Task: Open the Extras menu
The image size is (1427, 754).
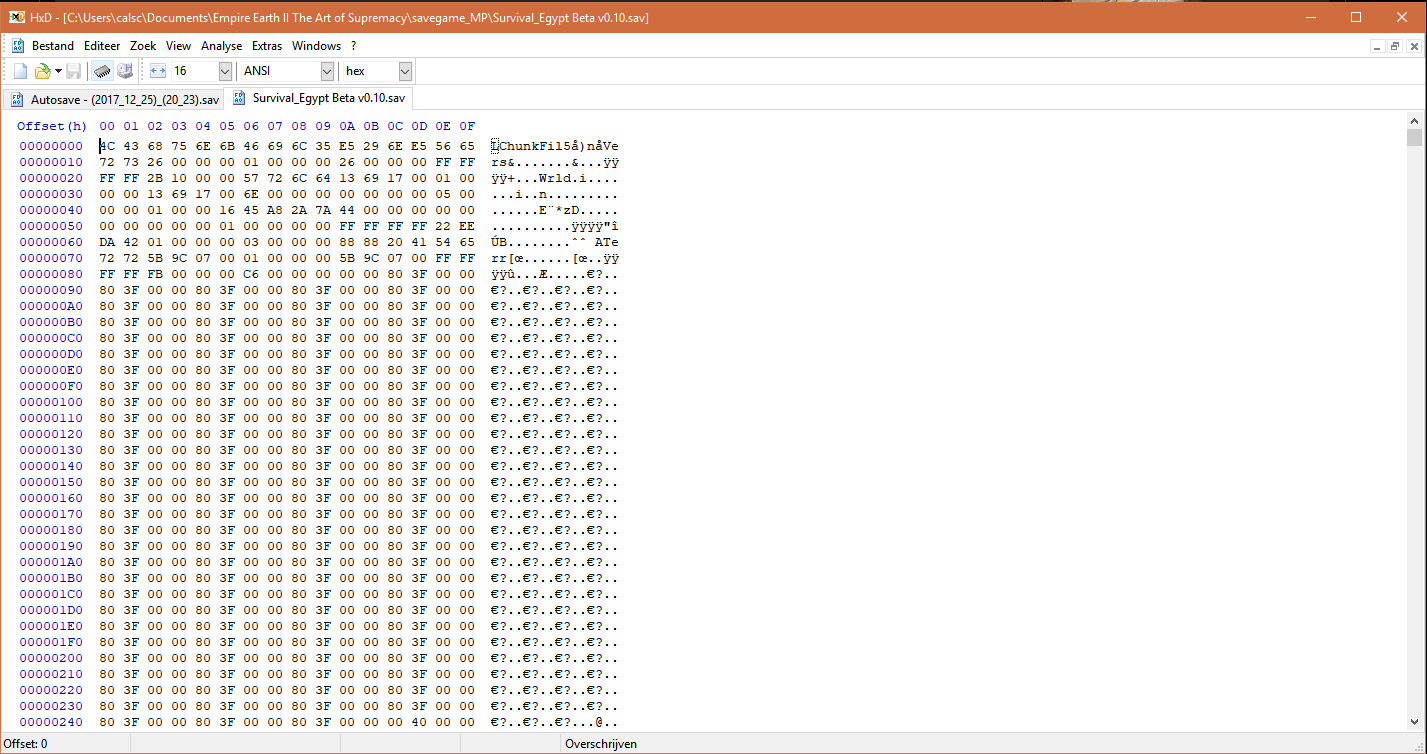Action: pyautogui.click(x=267, y=46)
